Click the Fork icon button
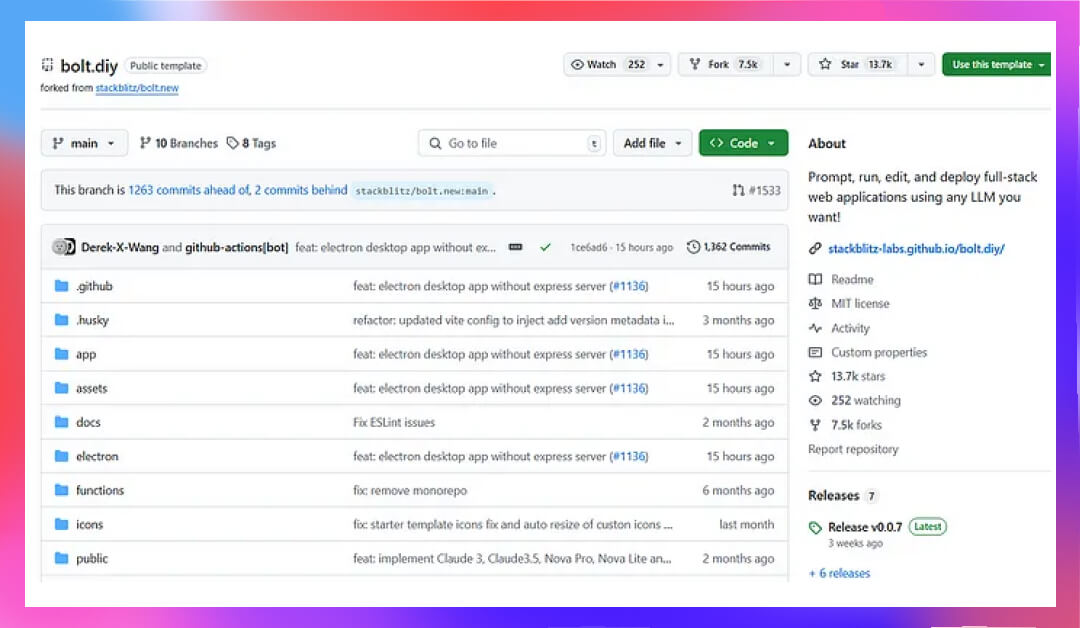Image resolution: width=1080 pixels, height=628 pixels. (x=694, y=64)
